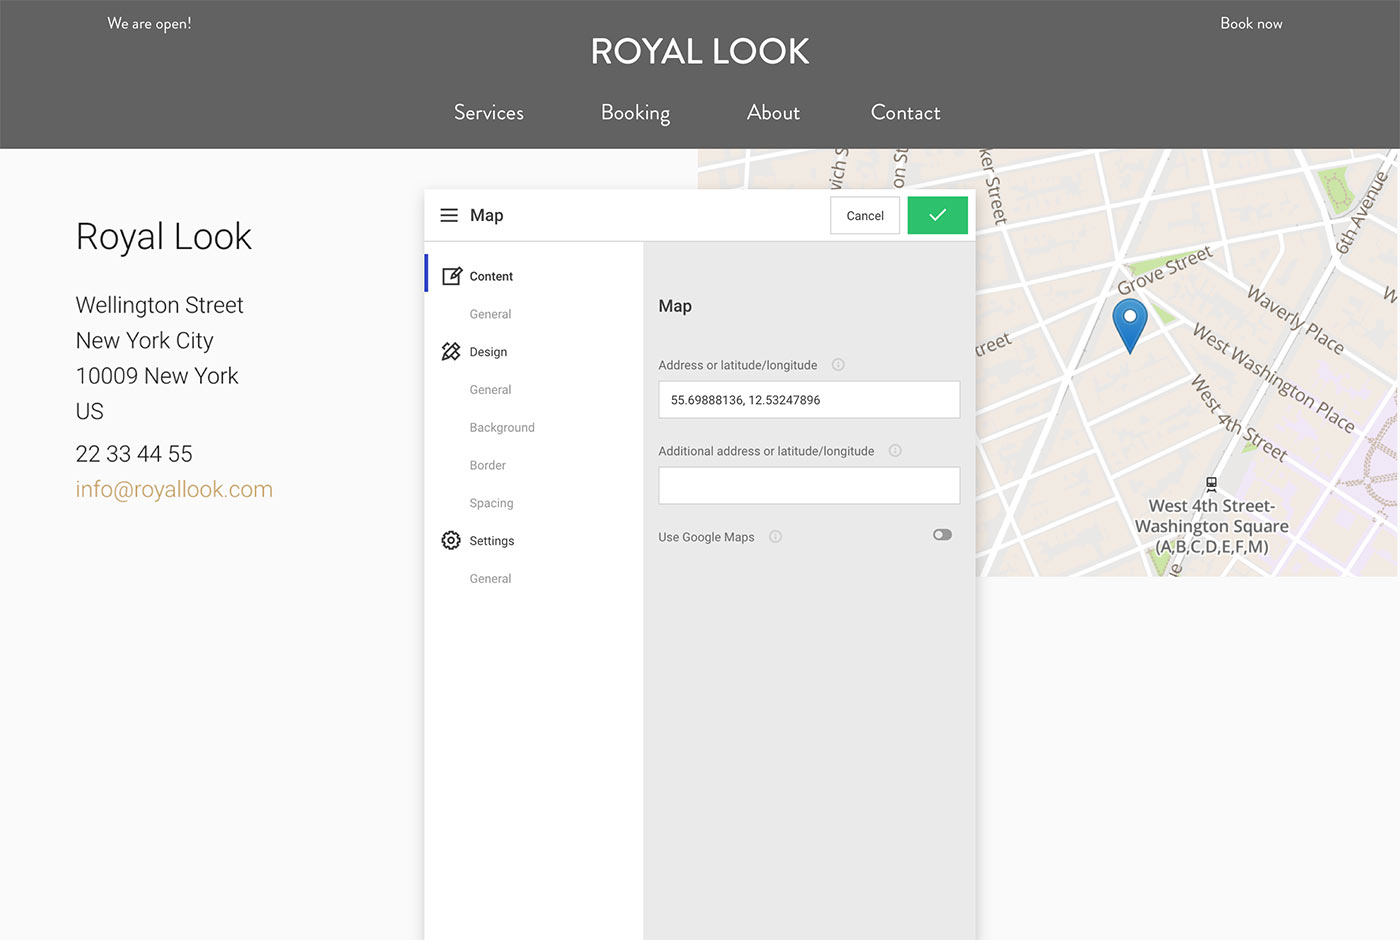Click the Book now header link

click(1250, 24)
